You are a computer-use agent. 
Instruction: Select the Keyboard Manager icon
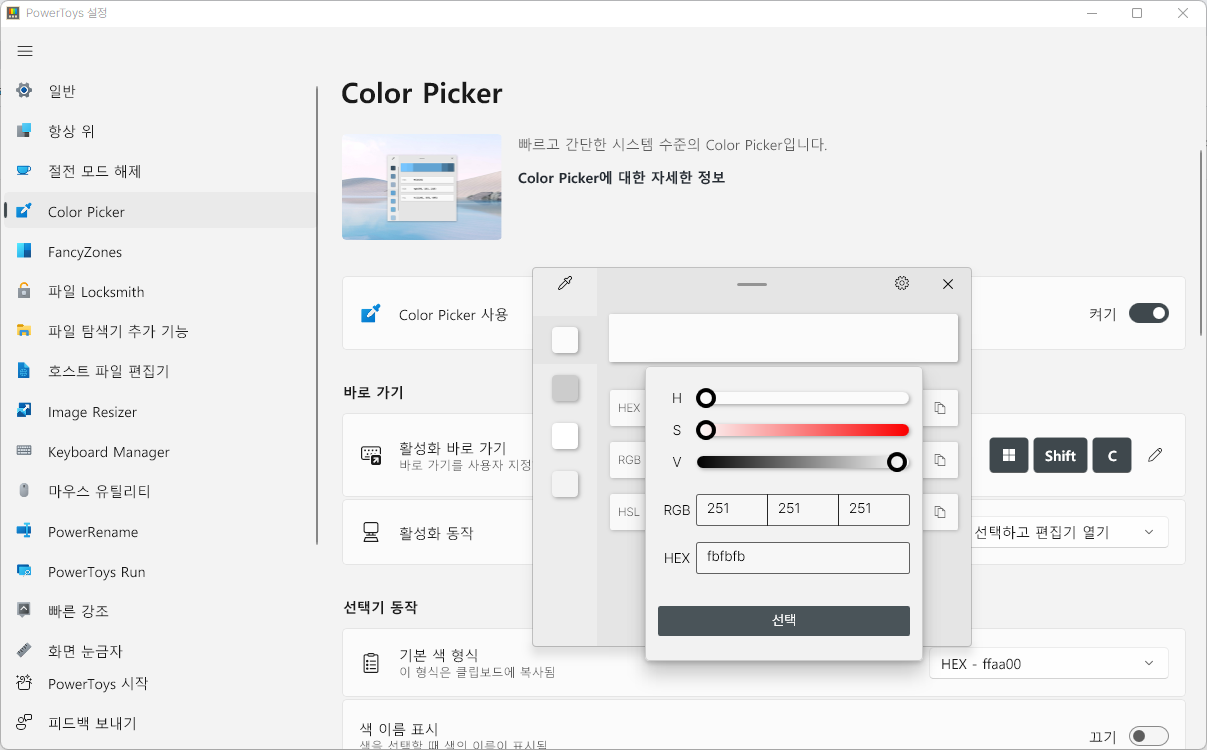click(x=25, y=451)
